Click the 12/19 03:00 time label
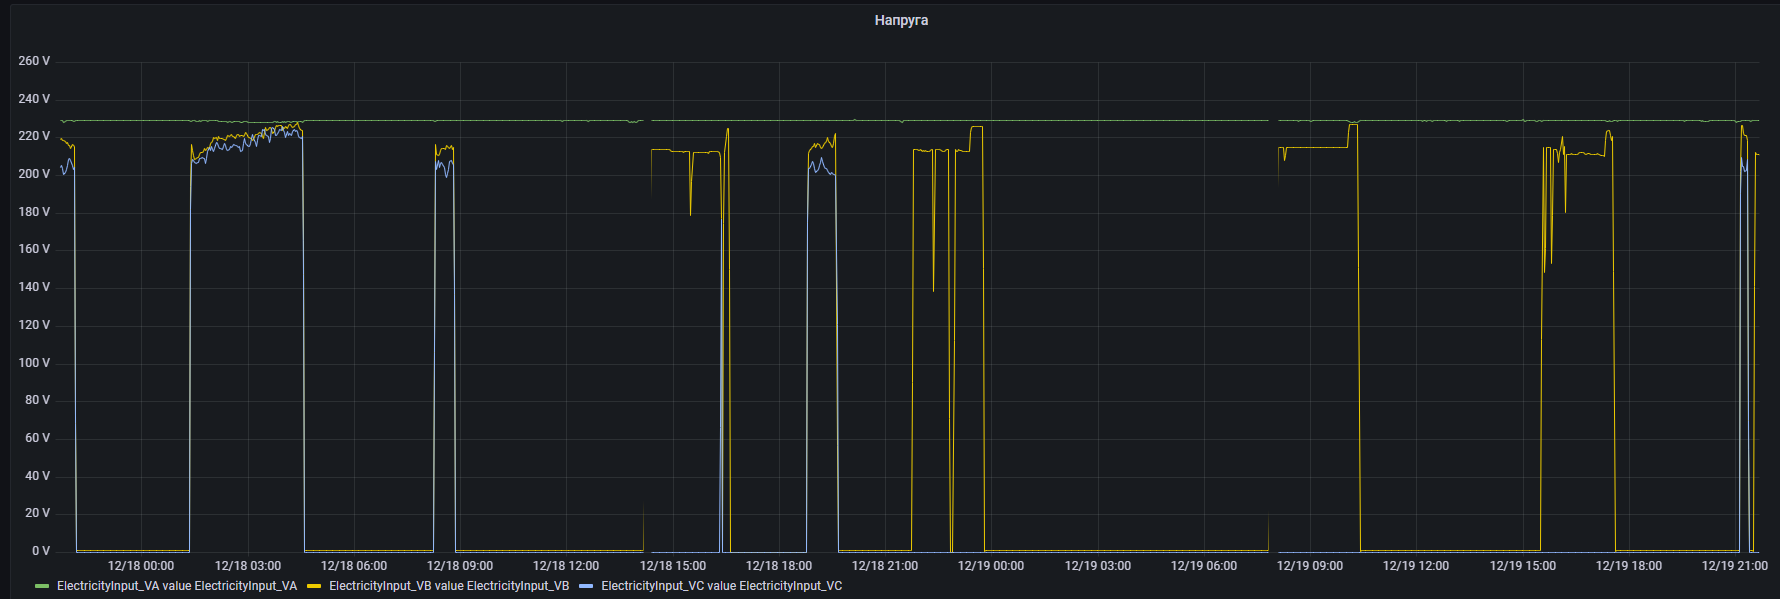Viewport: 1780px width, 599px height. point(1098,566)
